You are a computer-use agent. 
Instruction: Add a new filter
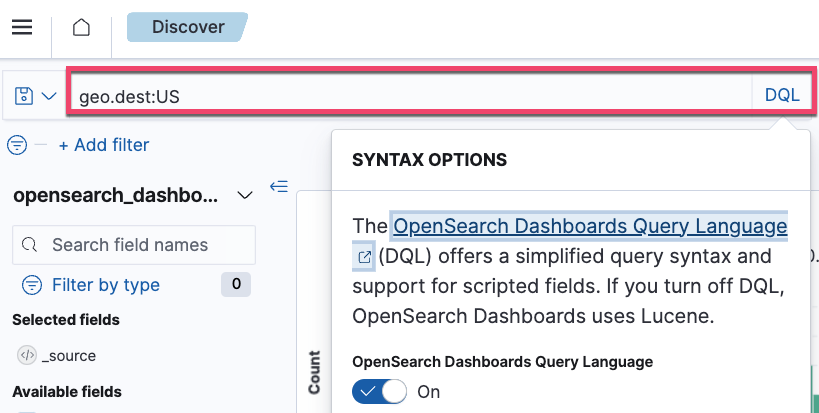point(104,145)
